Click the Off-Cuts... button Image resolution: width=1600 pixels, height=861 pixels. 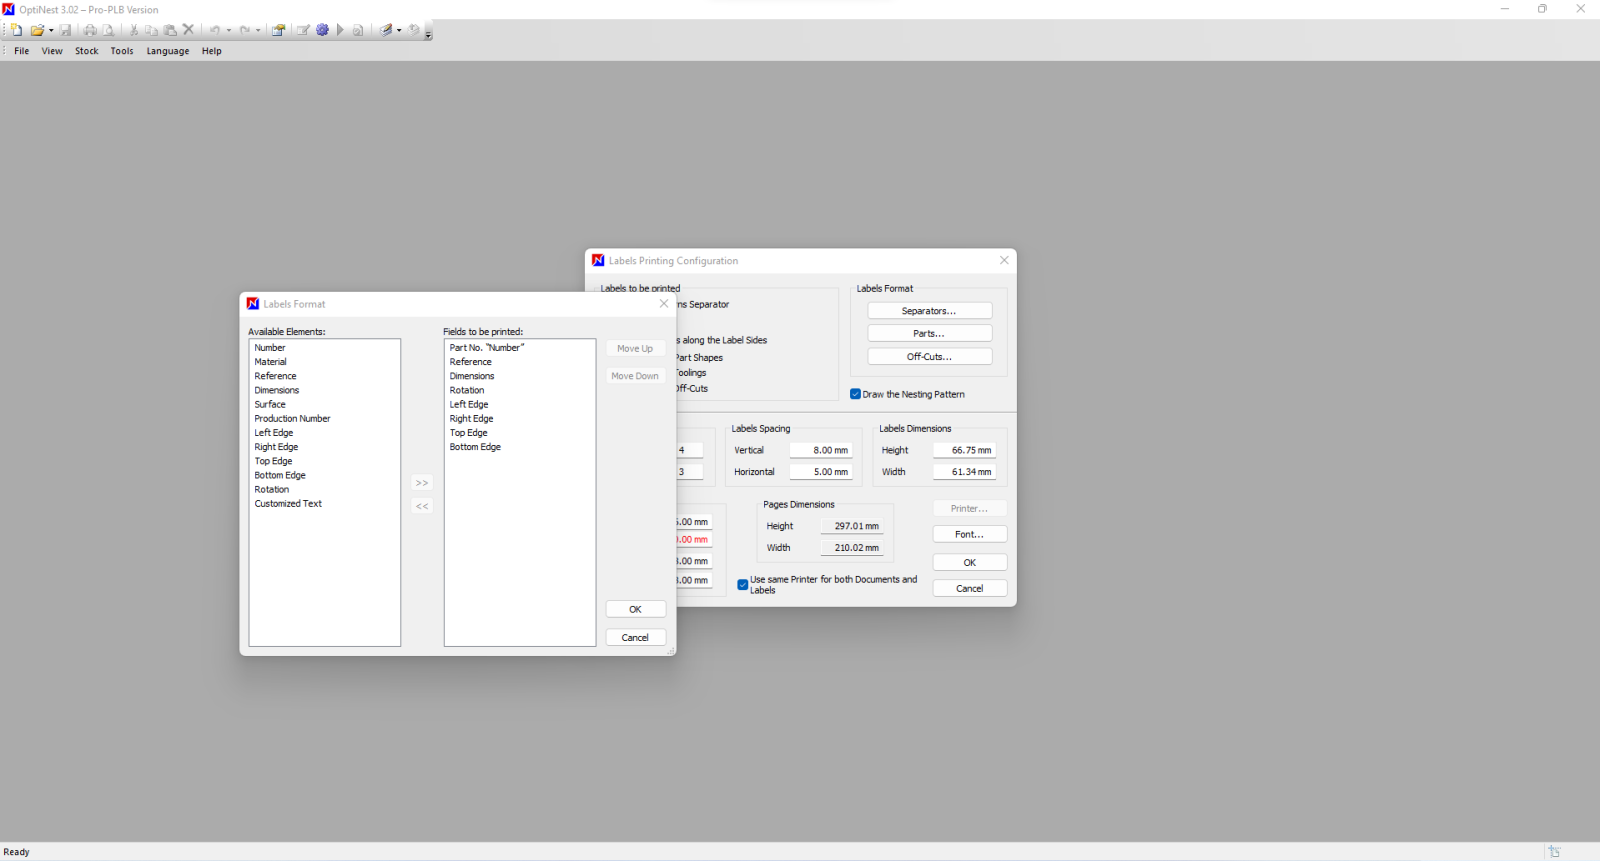coord(929,357)
